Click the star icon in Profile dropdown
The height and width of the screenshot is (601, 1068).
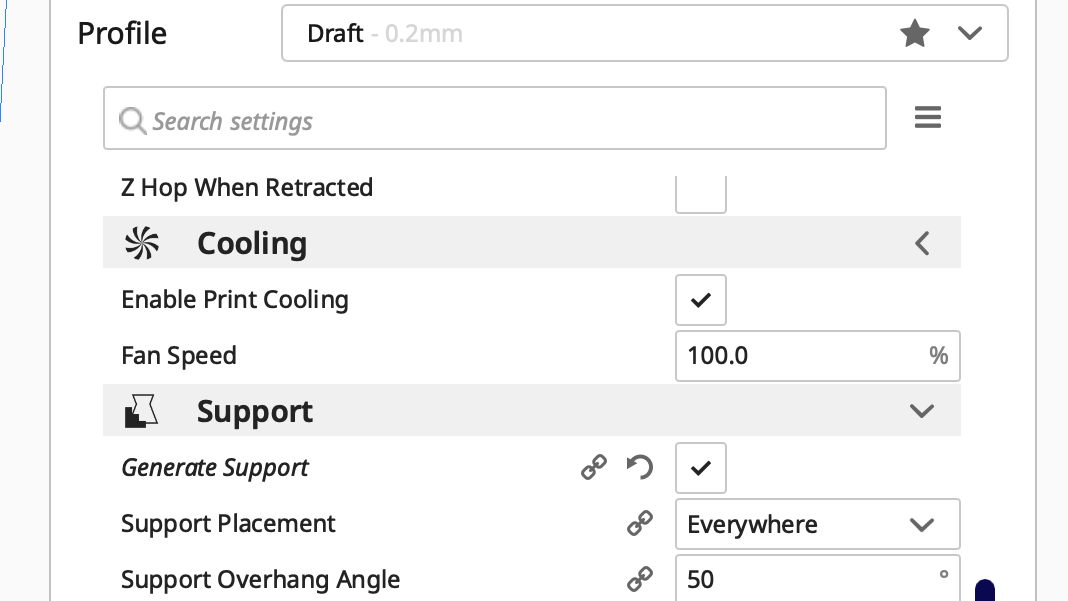(x=914, y=34)
